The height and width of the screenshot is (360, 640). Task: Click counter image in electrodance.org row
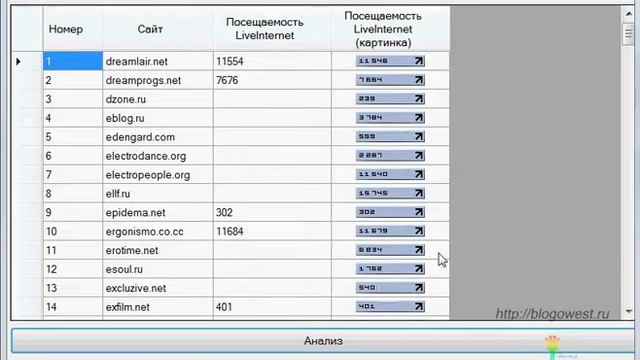[390, 156]
